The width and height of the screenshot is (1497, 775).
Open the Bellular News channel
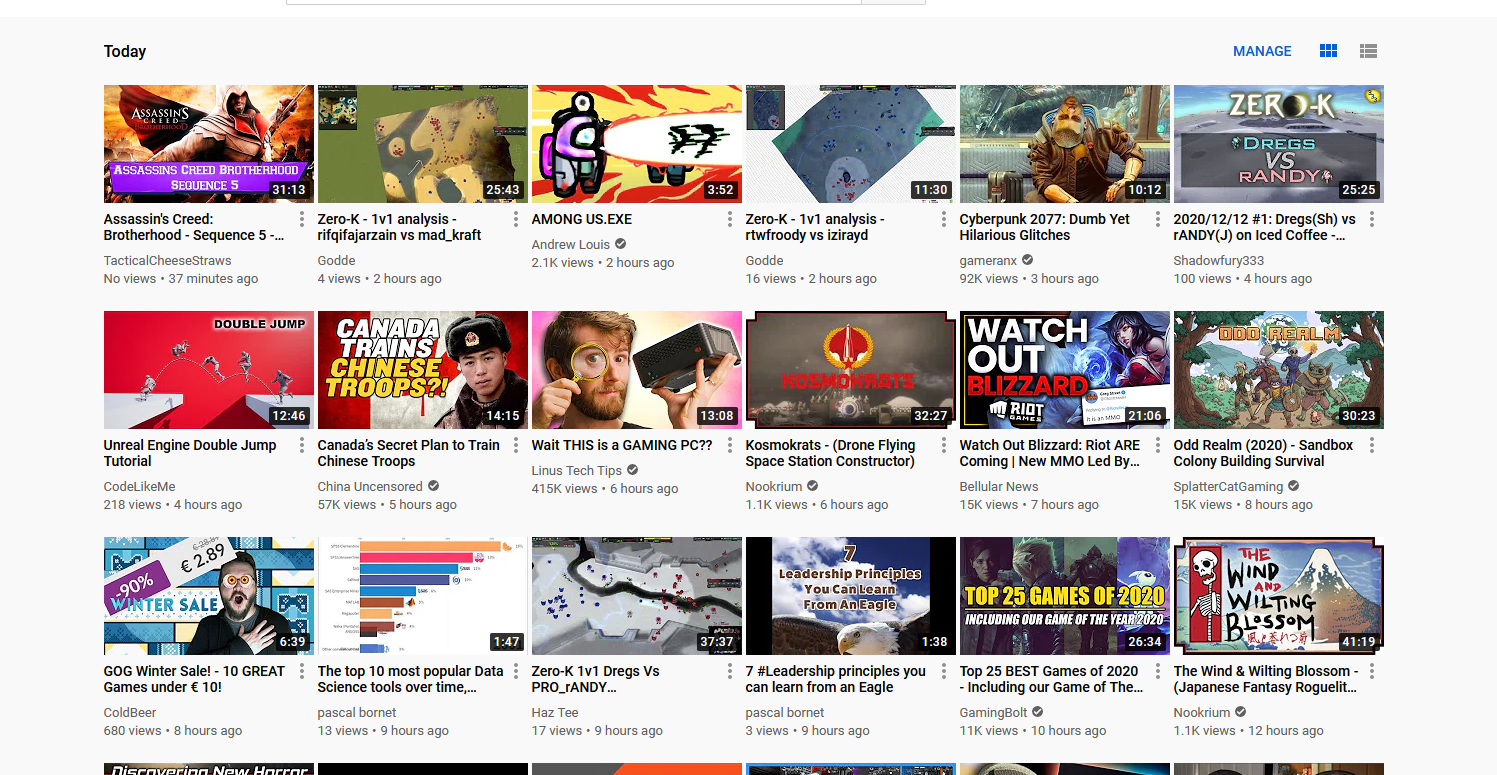(x=999, y=487)
